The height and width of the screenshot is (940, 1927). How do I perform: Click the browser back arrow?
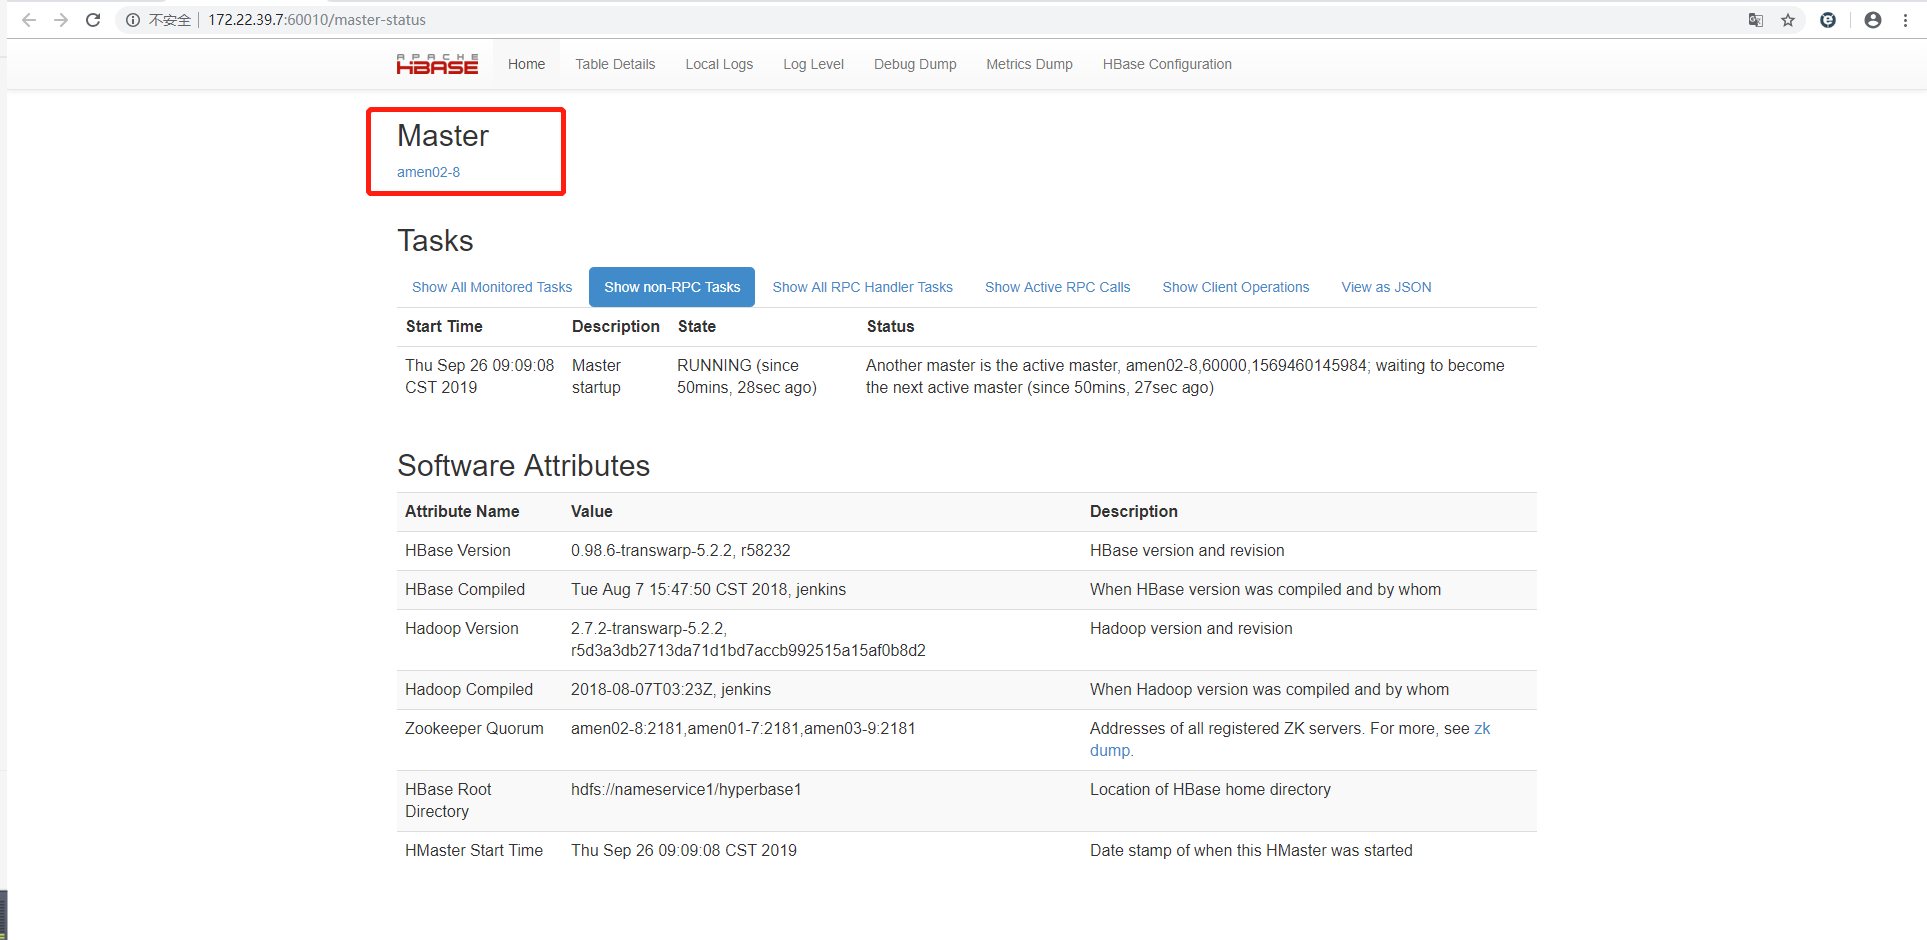28,20
